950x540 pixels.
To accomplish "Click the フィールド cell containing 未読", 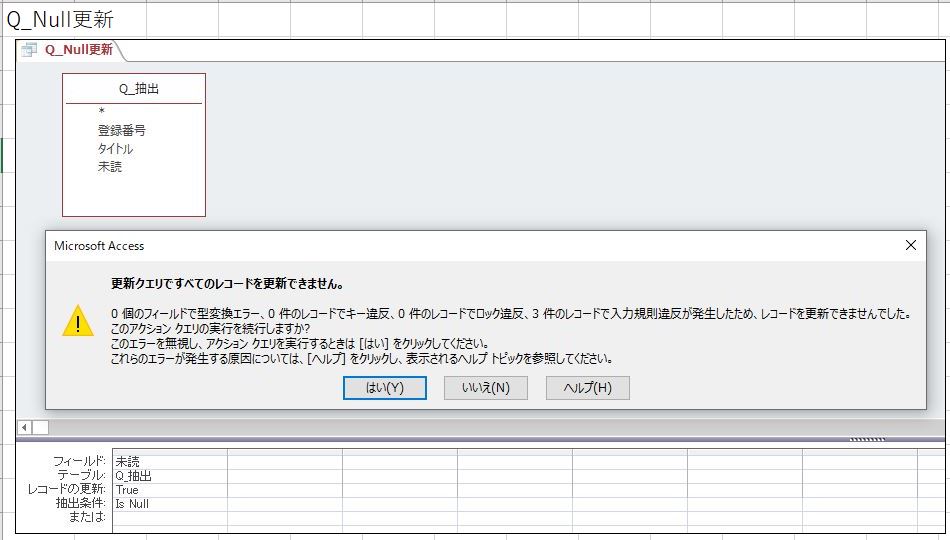I will pyautogui.click(x=169, y=461).
